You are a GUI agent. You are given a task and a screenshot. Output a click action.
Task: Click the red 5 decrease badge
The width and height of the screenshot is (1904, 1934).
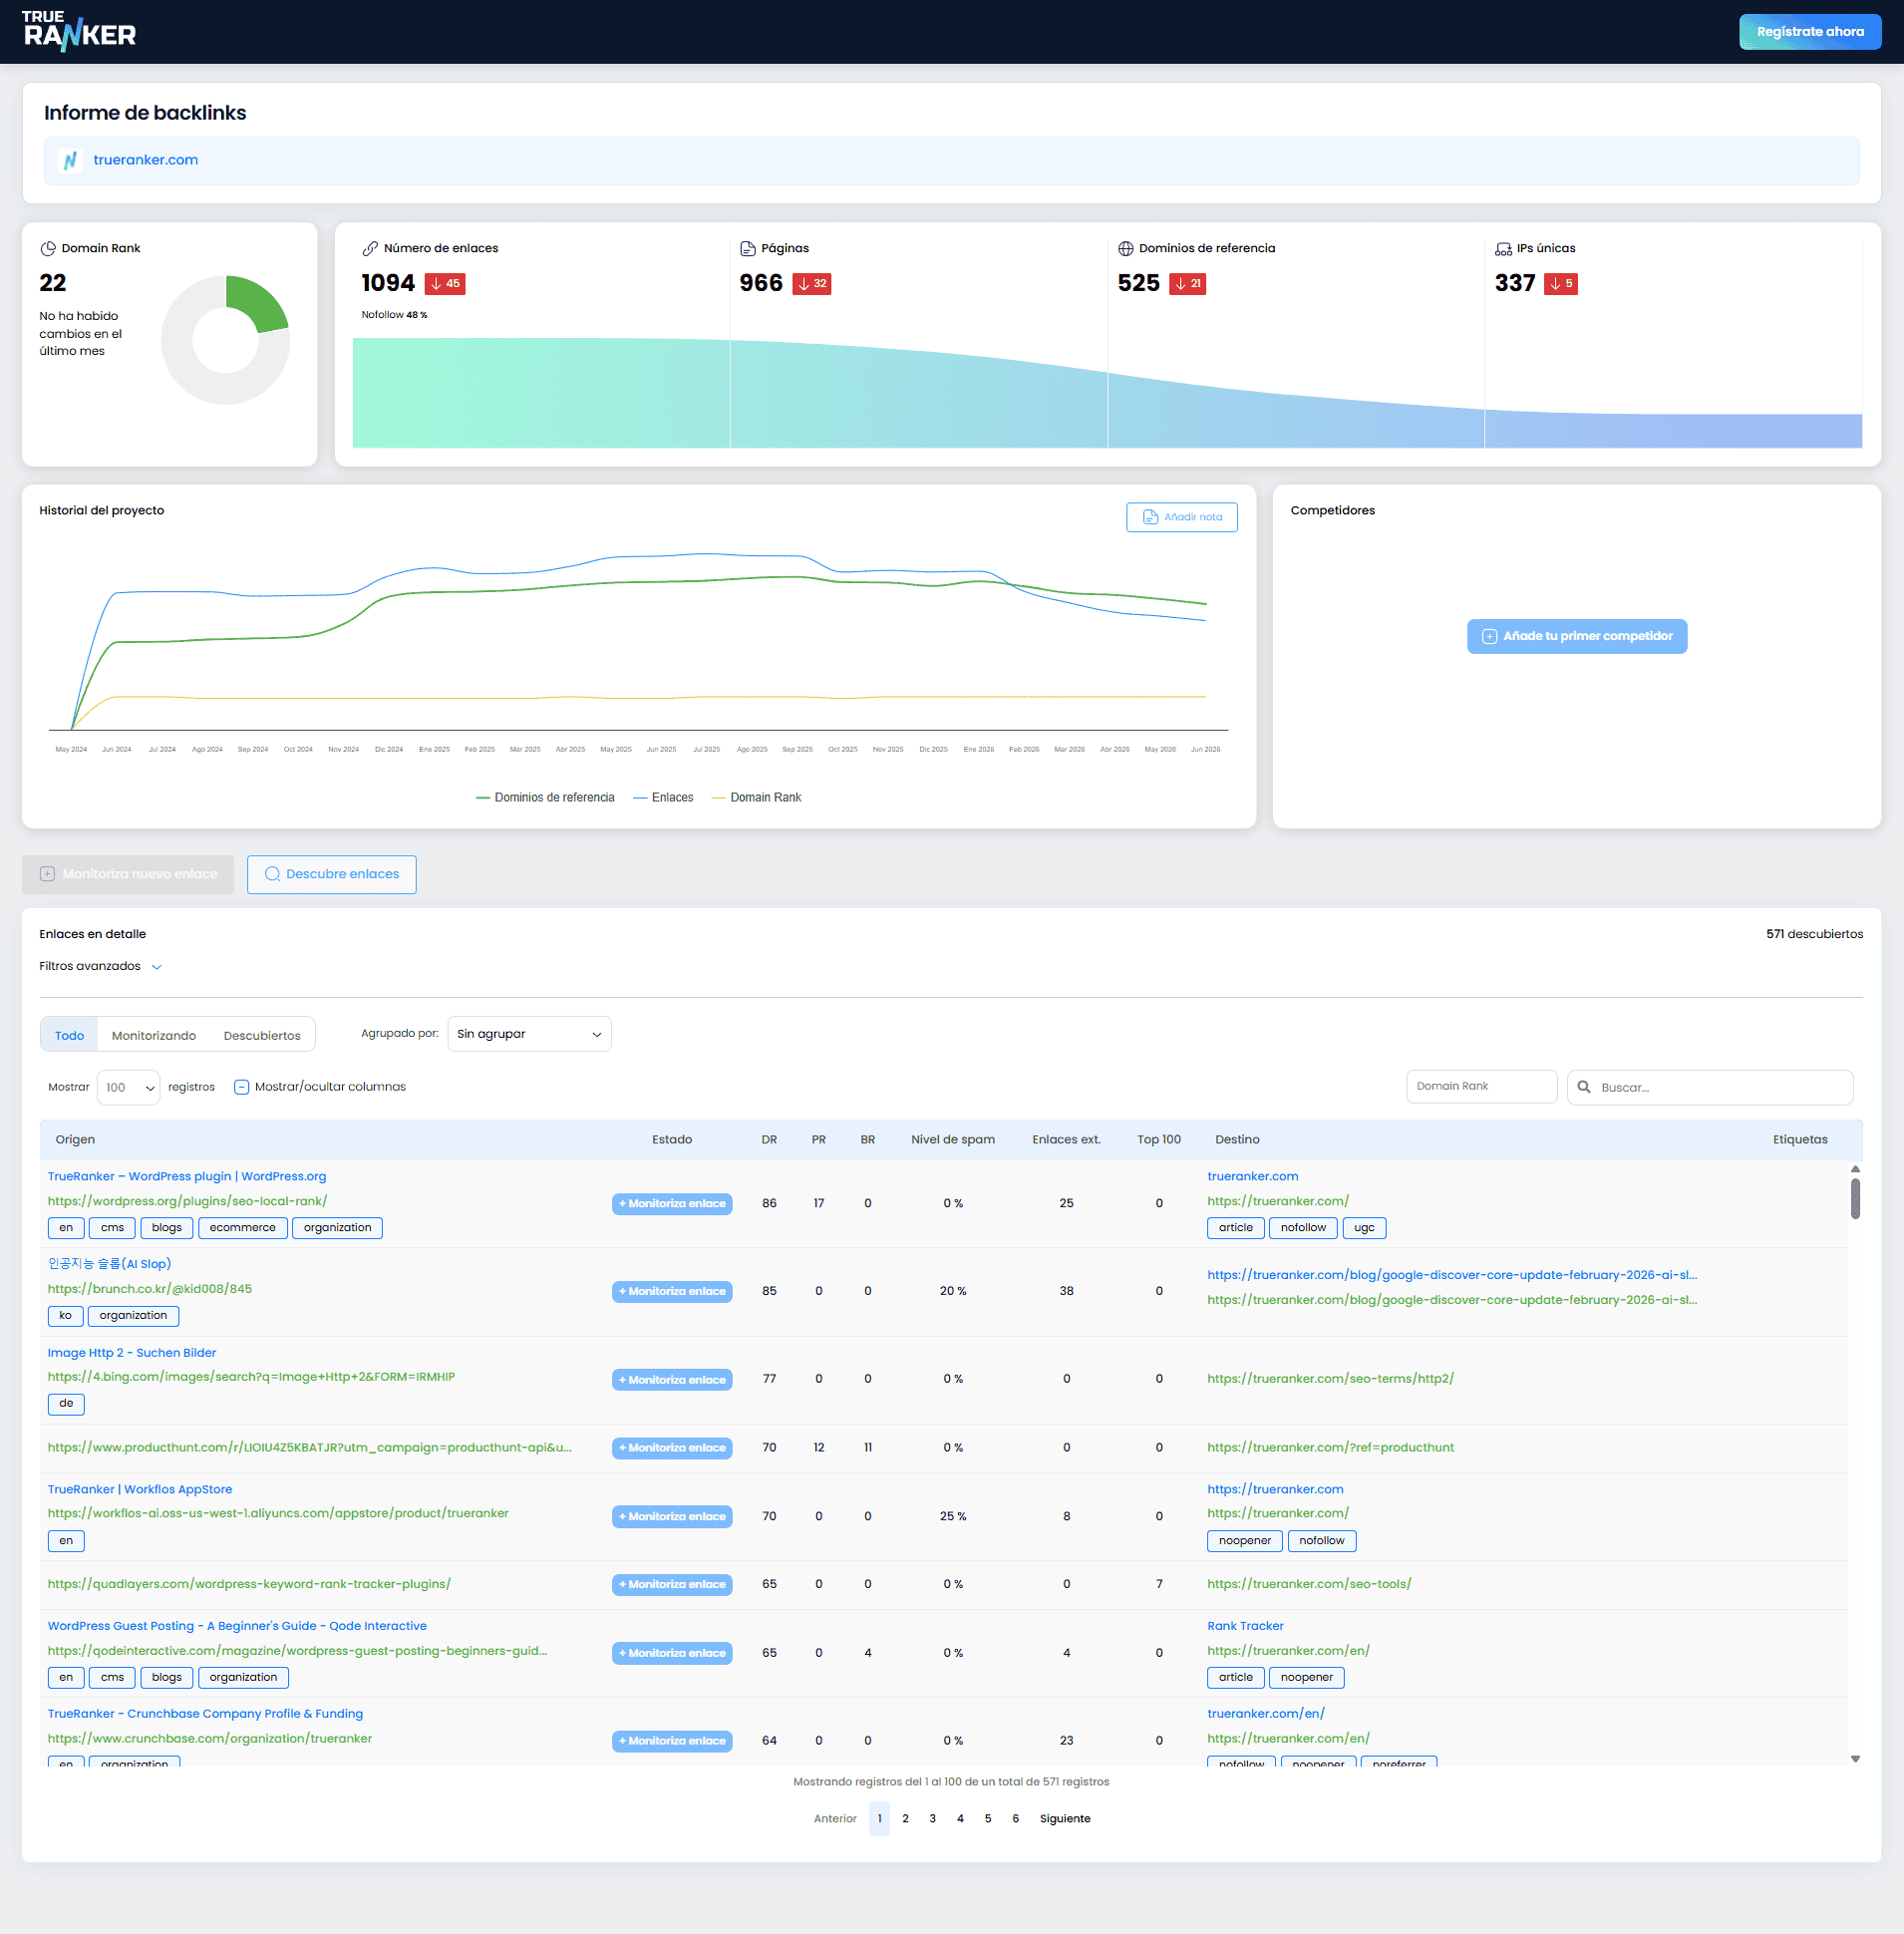[1561, 284]
